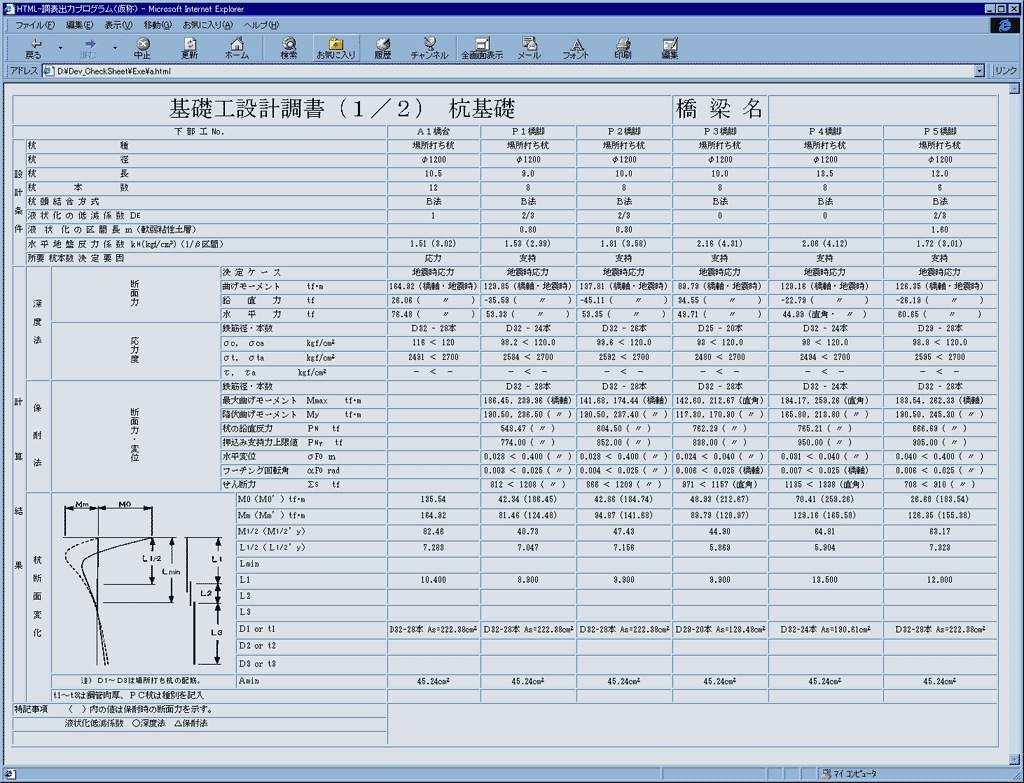The image size is (1024, 783).
Task: Click the リンク links bar label
Action: coord(1005,71)
